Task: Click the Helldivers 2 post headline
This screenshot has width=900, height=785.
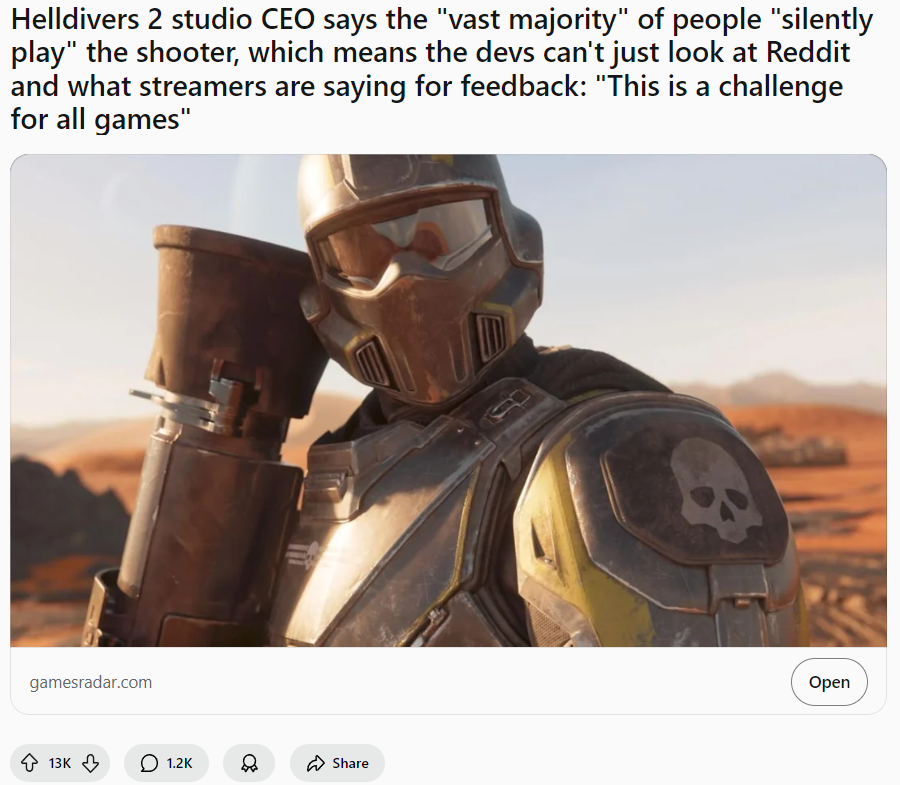Action: point(441,69)
